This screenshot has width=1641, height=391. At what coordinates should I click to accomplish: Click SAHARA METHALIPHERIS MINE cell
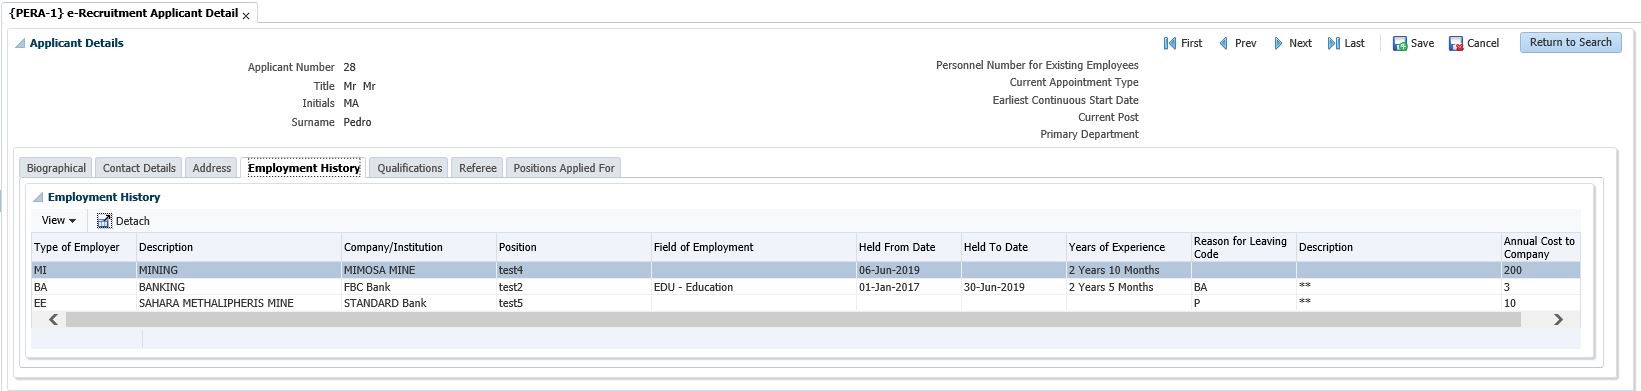coord(238,303)
